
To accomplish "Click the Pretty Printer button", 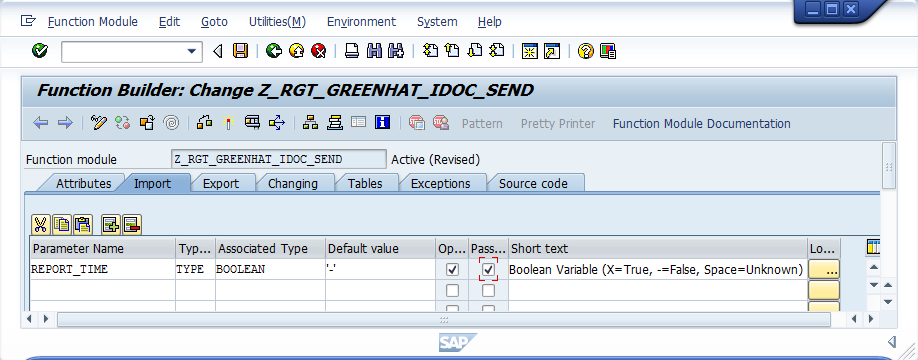I will point(557,124).
